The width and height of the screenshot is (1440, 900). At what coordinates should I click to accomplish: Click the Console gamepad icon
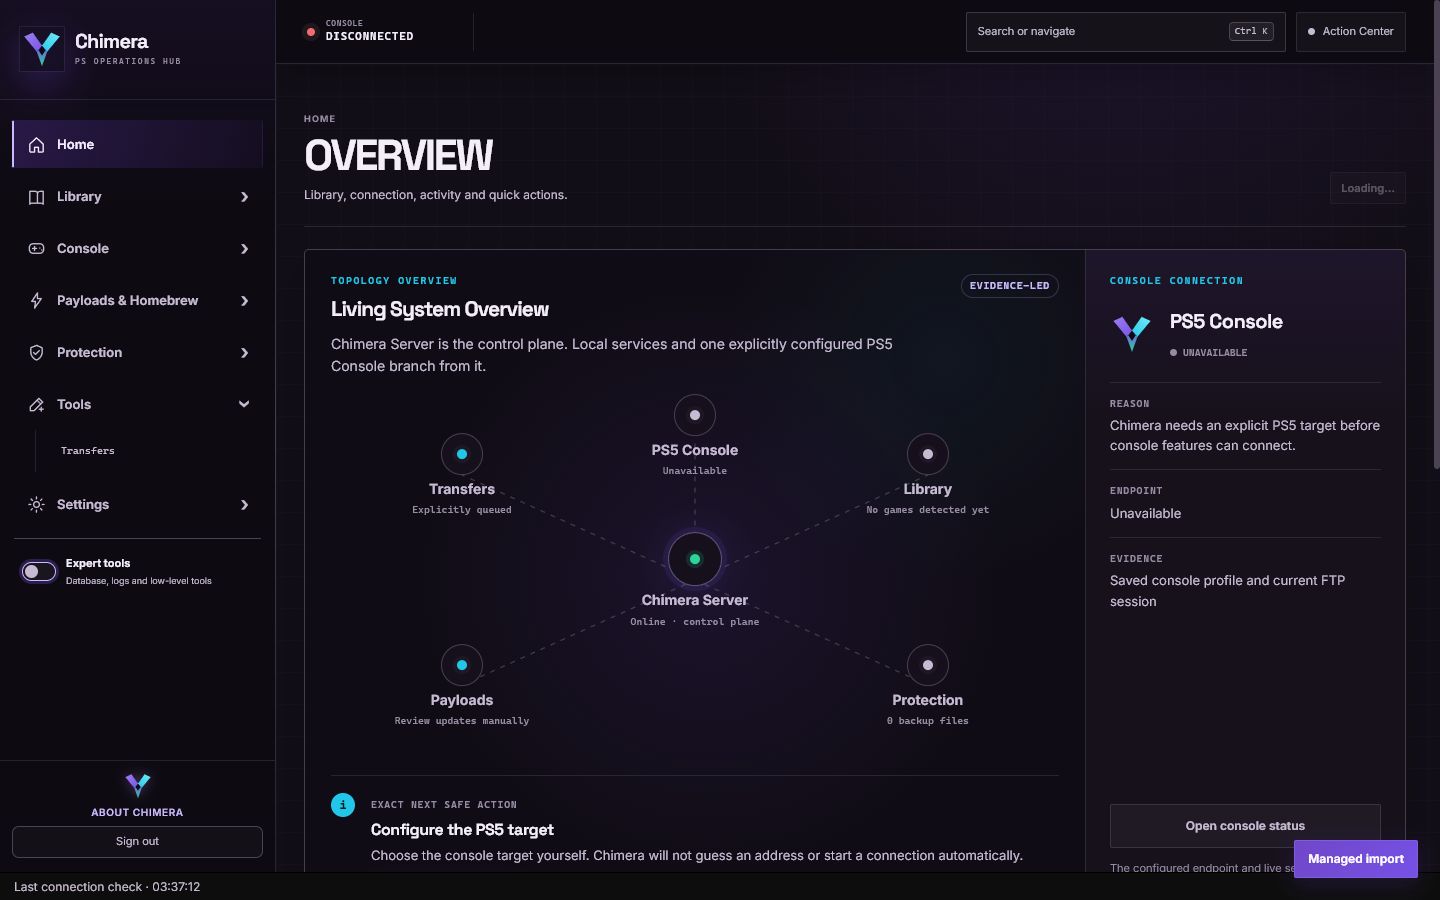tap(36, 249)
